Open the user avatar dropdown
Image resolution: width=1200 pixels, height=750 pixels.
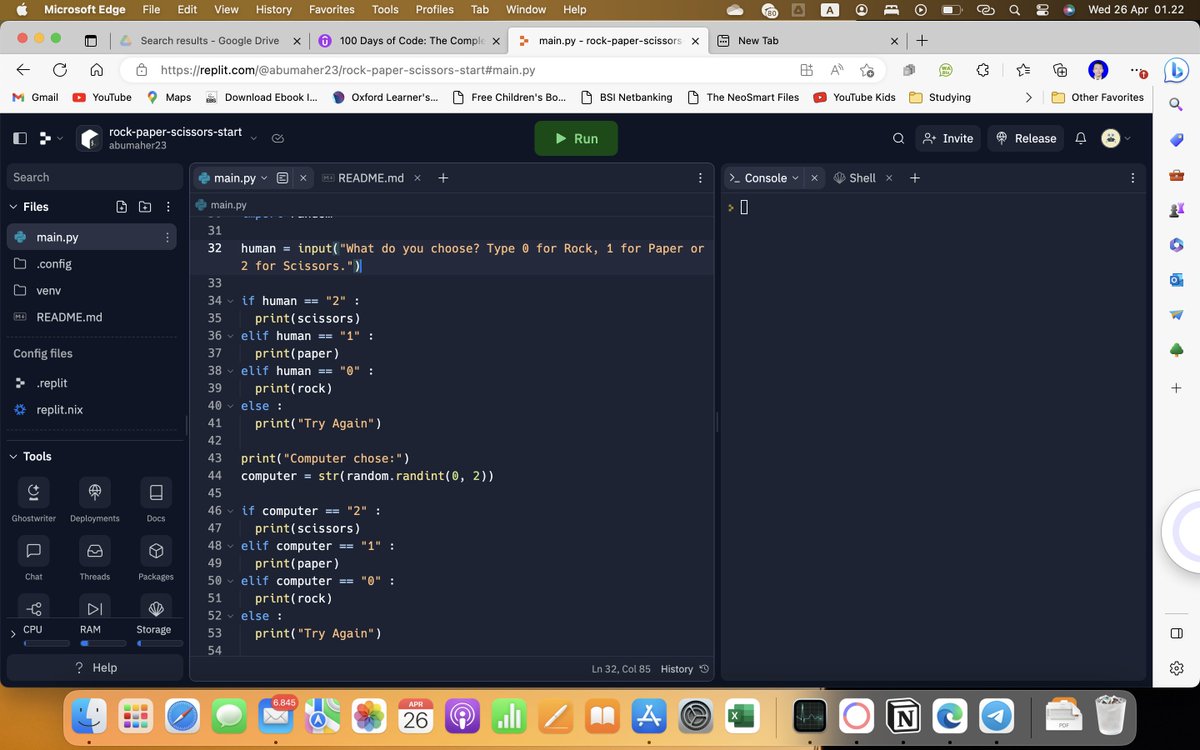tap(1116, 138)
